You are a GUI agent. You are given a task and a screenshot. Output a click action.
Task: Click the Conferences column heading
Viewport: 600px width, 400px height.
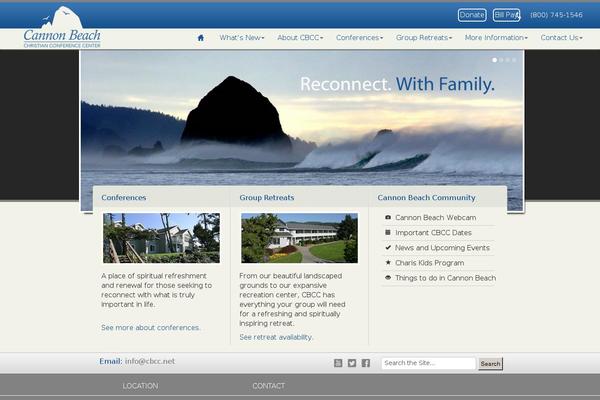tap(124, 198)
